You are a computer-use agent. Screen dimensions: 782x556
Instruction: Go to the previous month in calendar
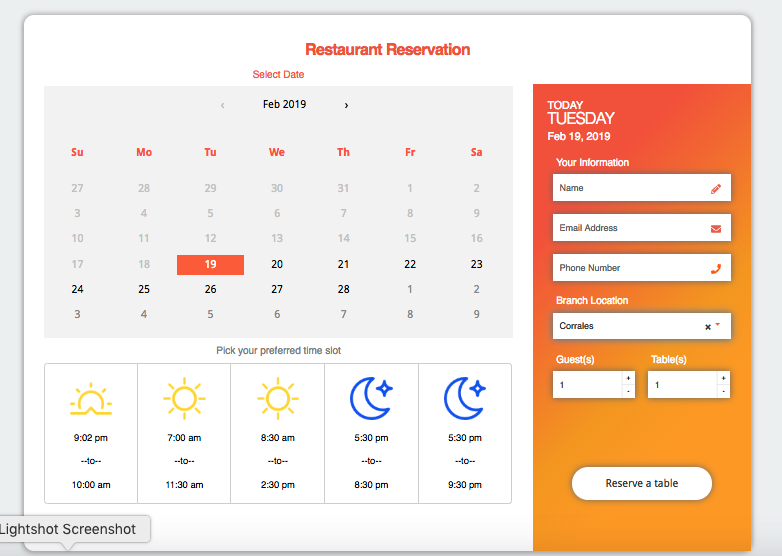(222, 105)
